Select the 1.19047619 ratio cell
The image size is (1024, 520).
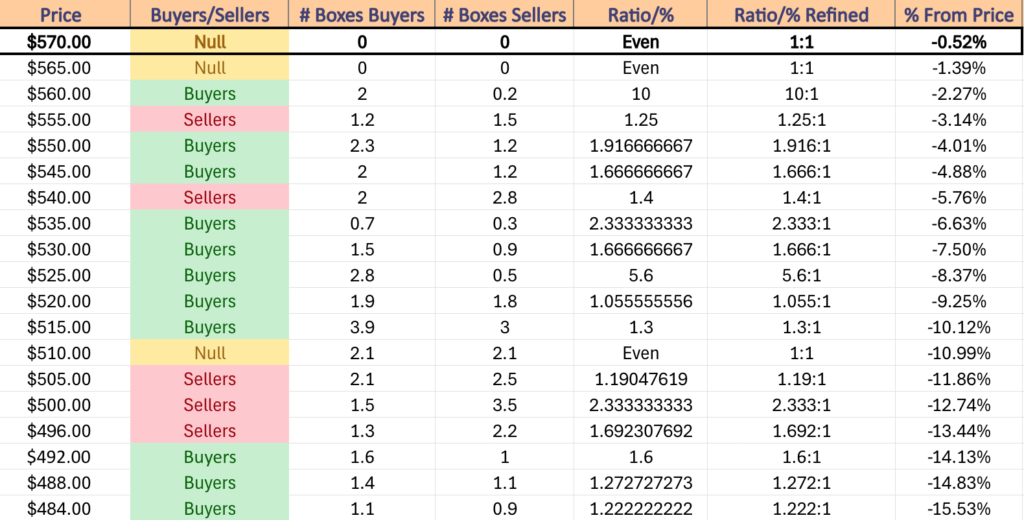640,379
